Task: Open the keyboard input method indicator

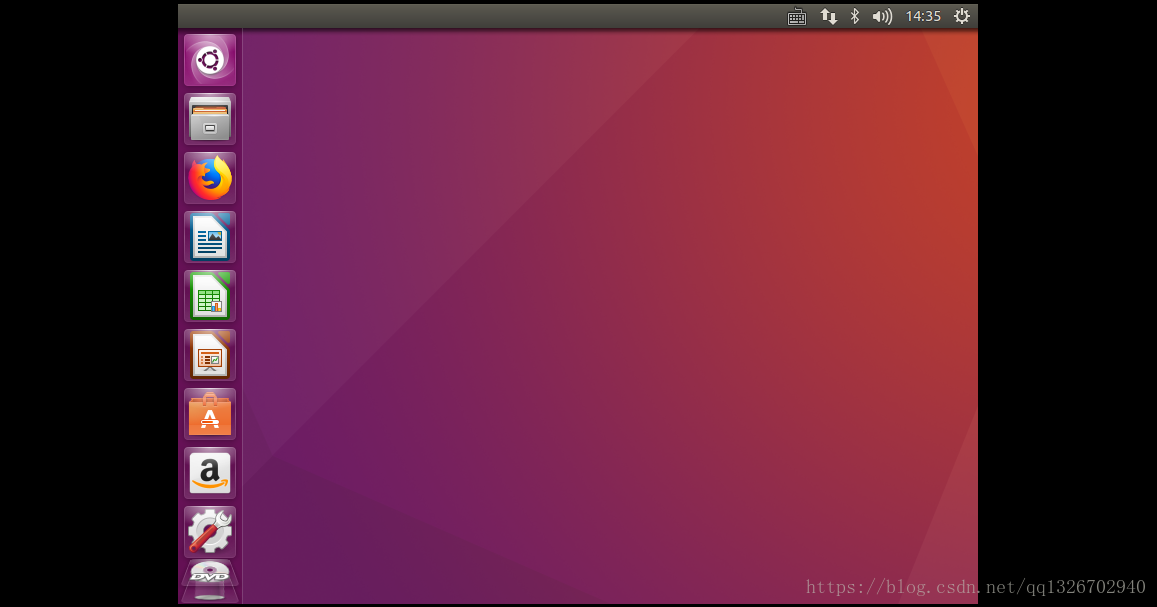Action: point(797,16)
